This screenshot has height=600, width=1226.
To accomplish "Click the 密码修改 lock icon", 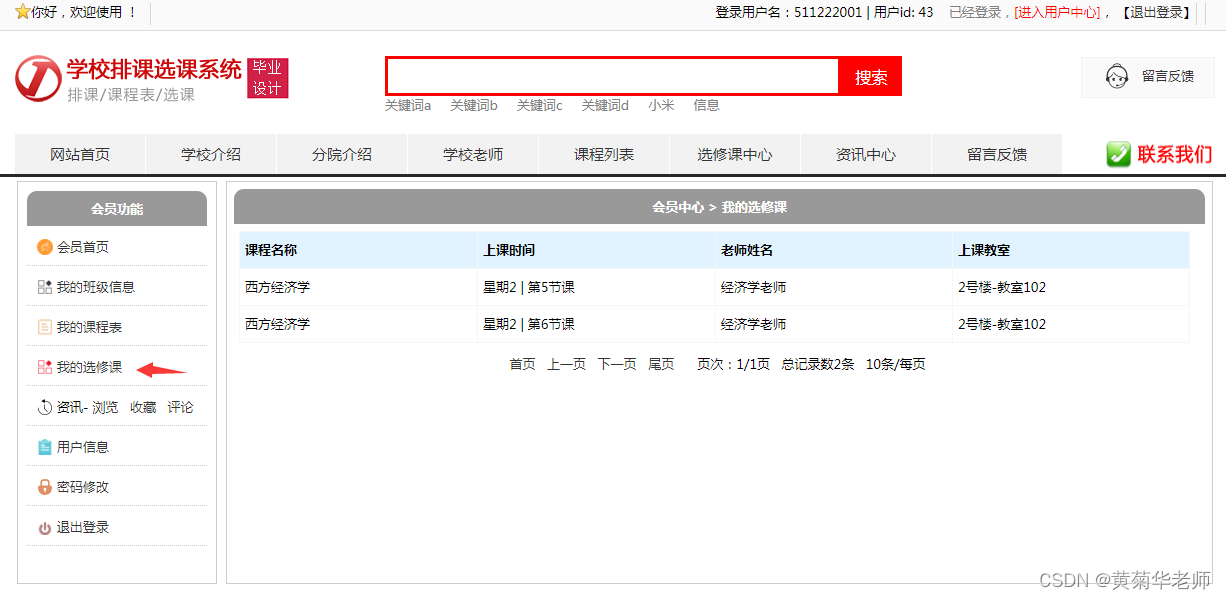I will pos(45,487).
